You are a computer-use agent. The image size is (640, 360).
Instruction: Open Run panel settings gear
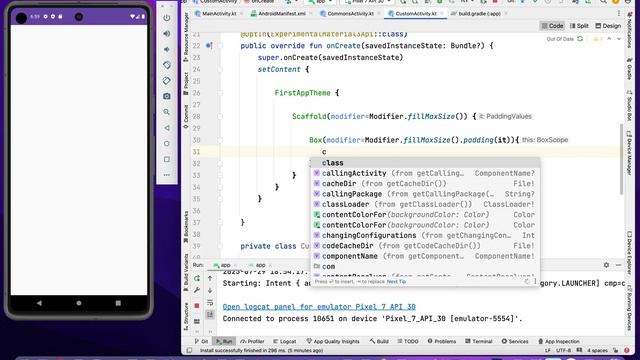606,265
